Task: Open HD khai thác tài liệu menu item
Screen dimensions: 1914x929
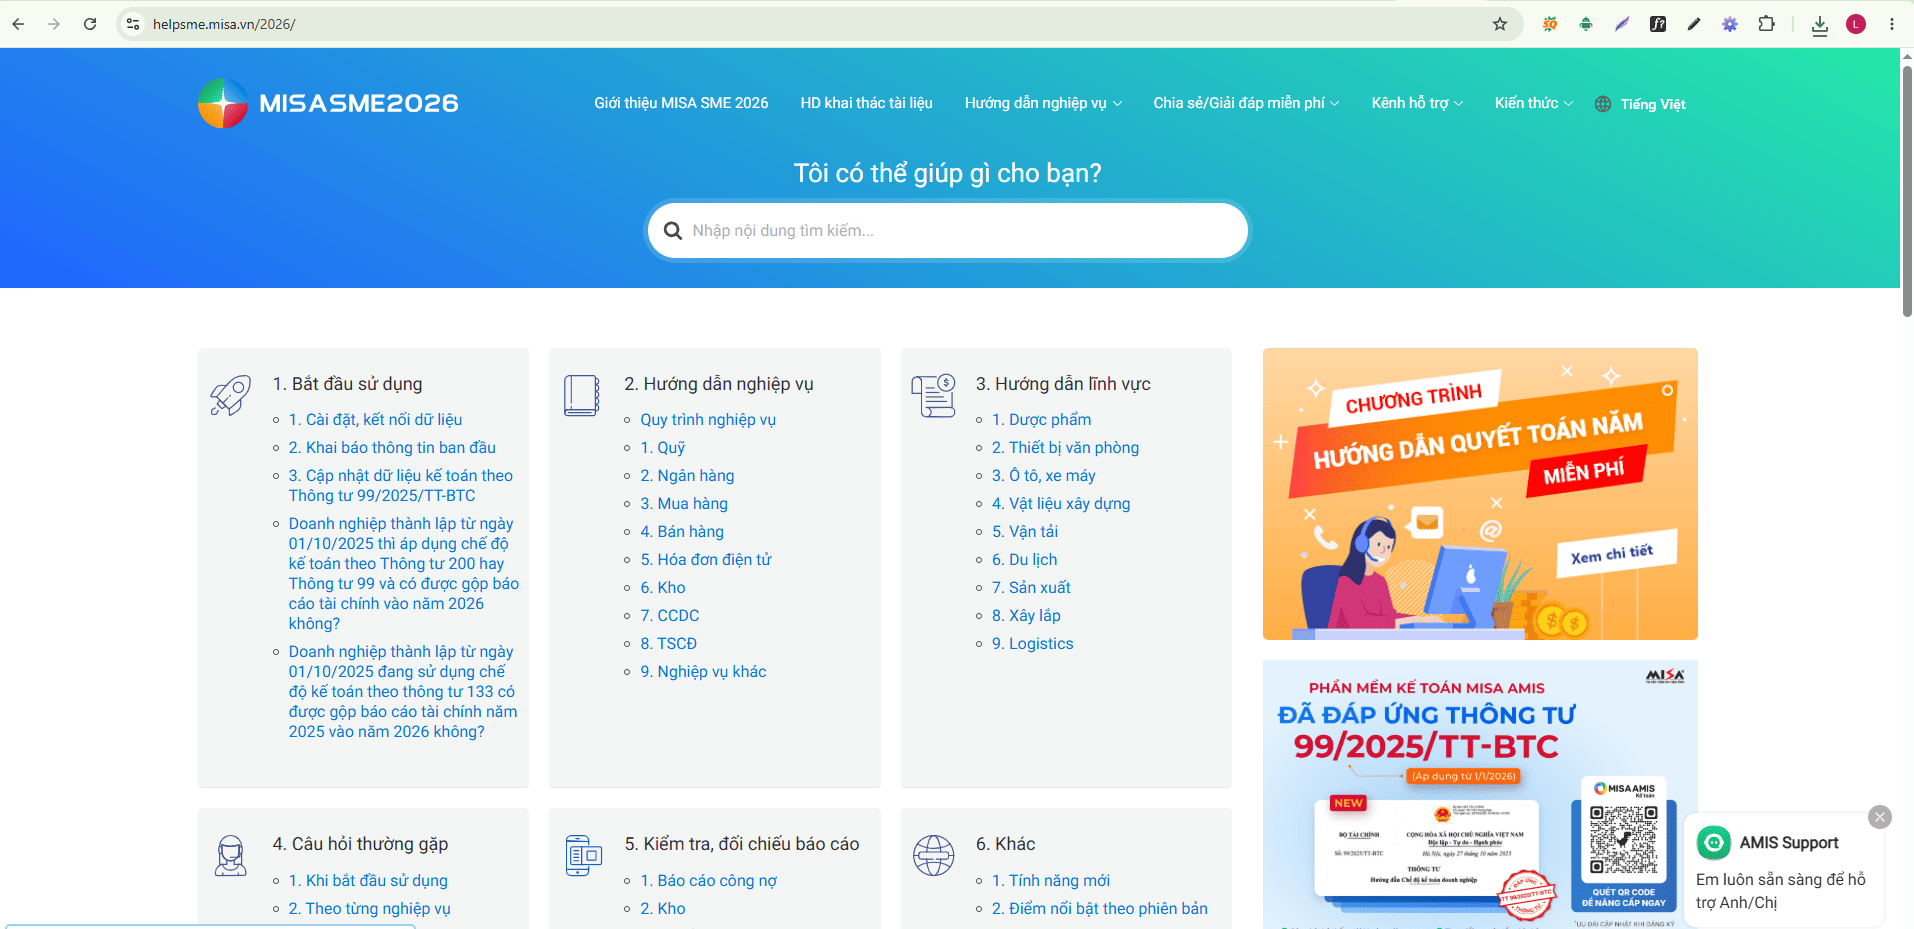Action: coord(866,103)
